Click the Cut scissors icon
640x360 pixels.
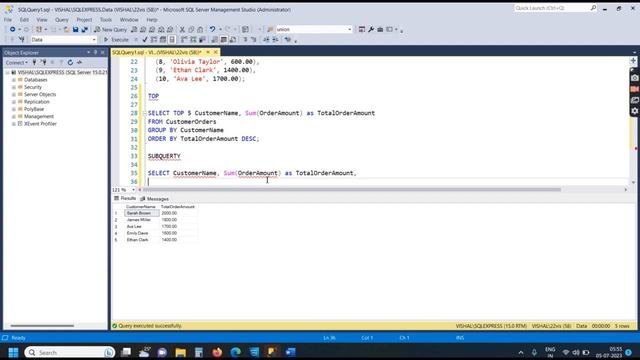(182, 29)
